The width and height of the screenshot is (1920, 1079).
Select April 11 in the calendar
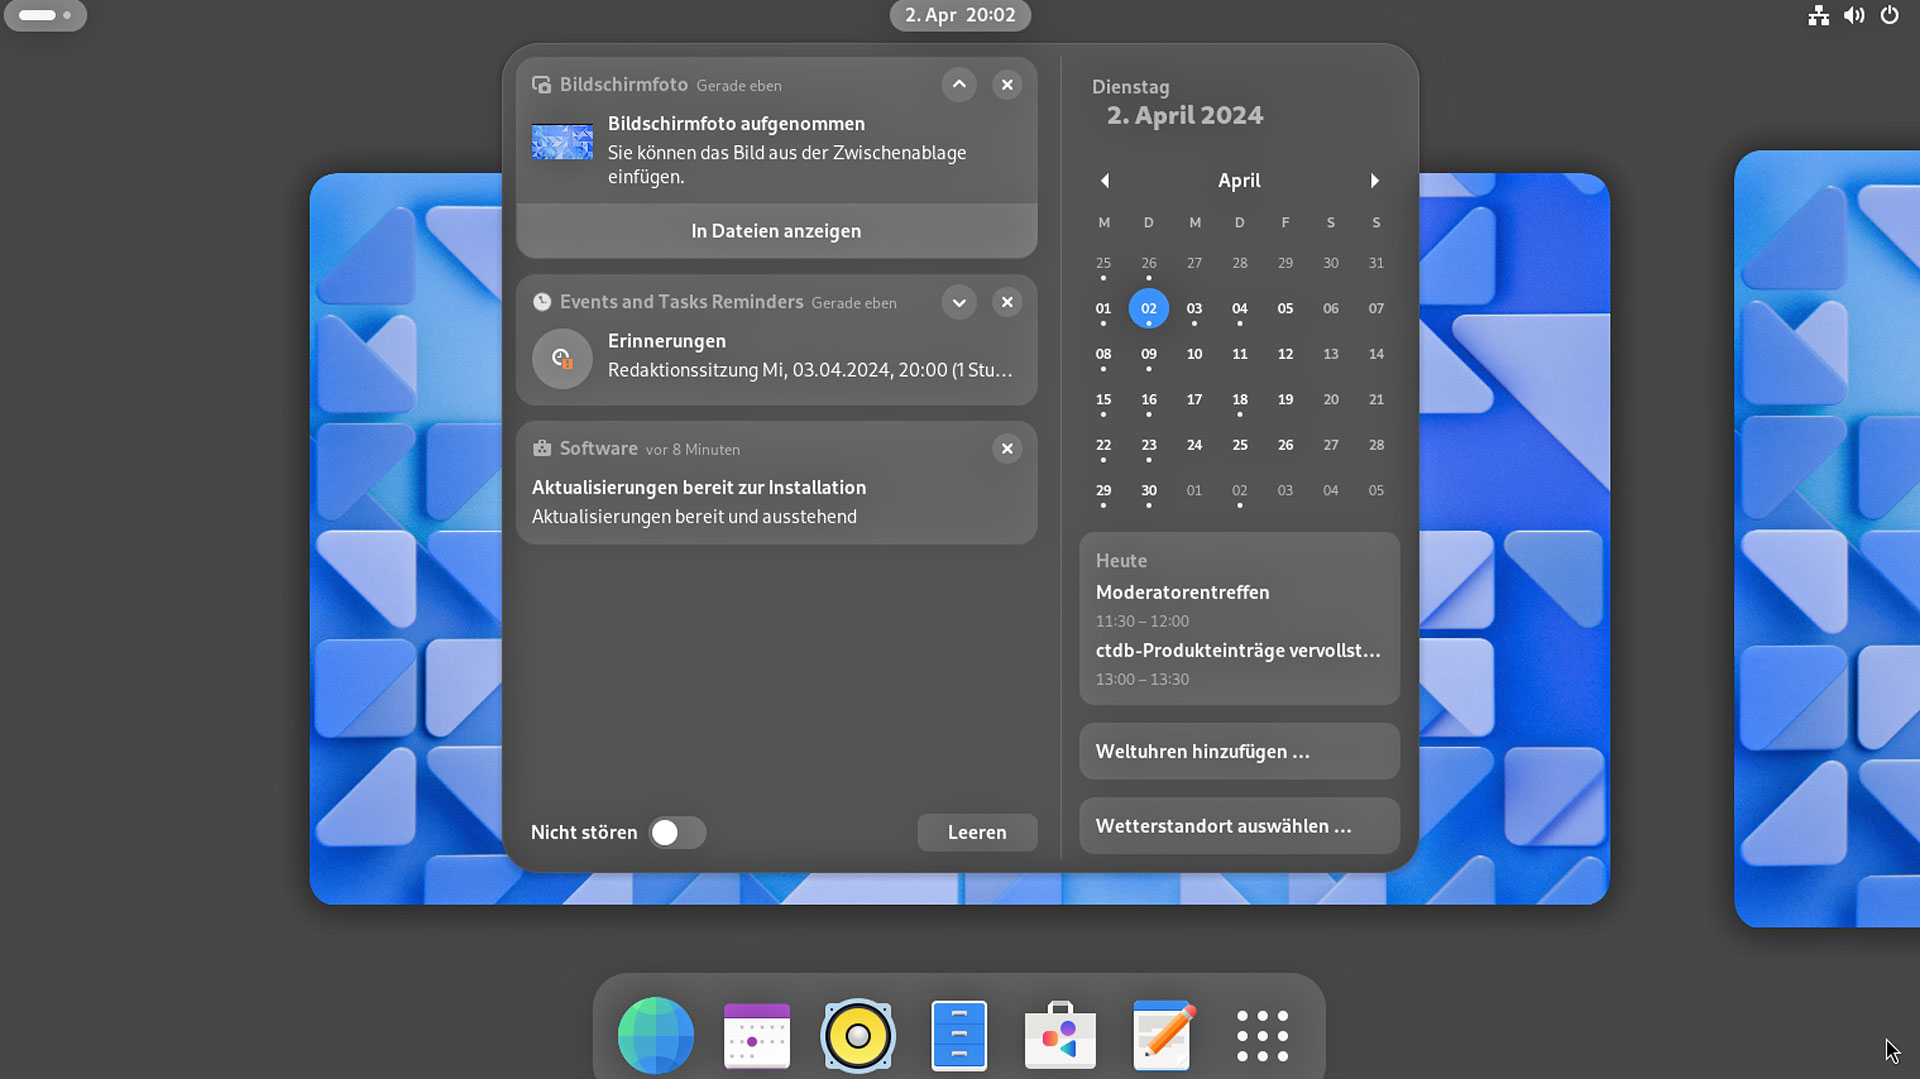point(1240,354)
